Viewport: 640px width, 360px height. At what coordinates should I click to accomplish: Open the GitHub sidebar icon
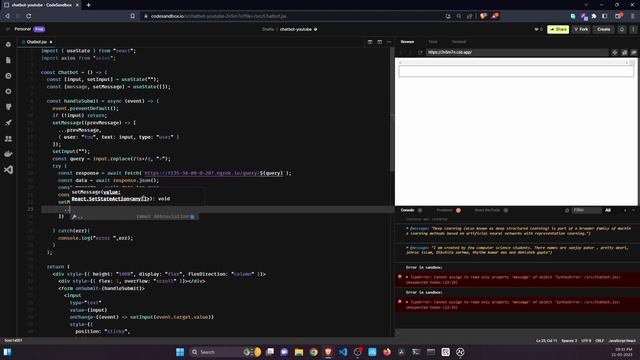pos(8,107)
